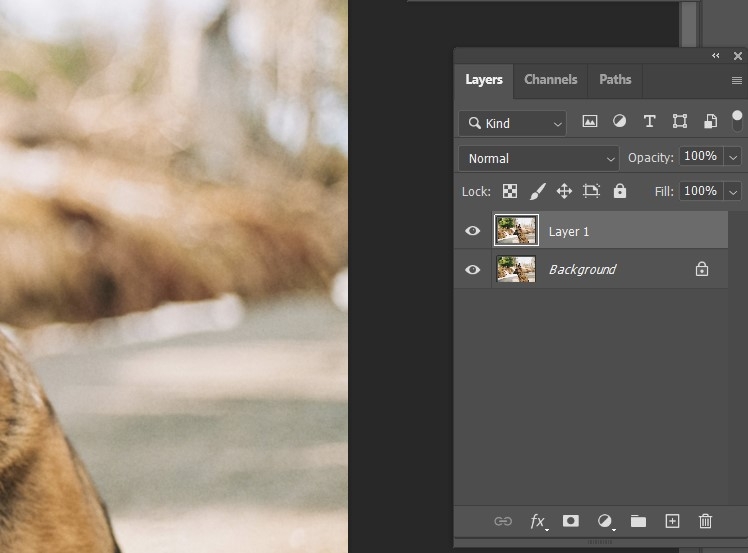Switch to the Layers tab
The height and width of the screenshot is (553, 748).
(484, 80)
